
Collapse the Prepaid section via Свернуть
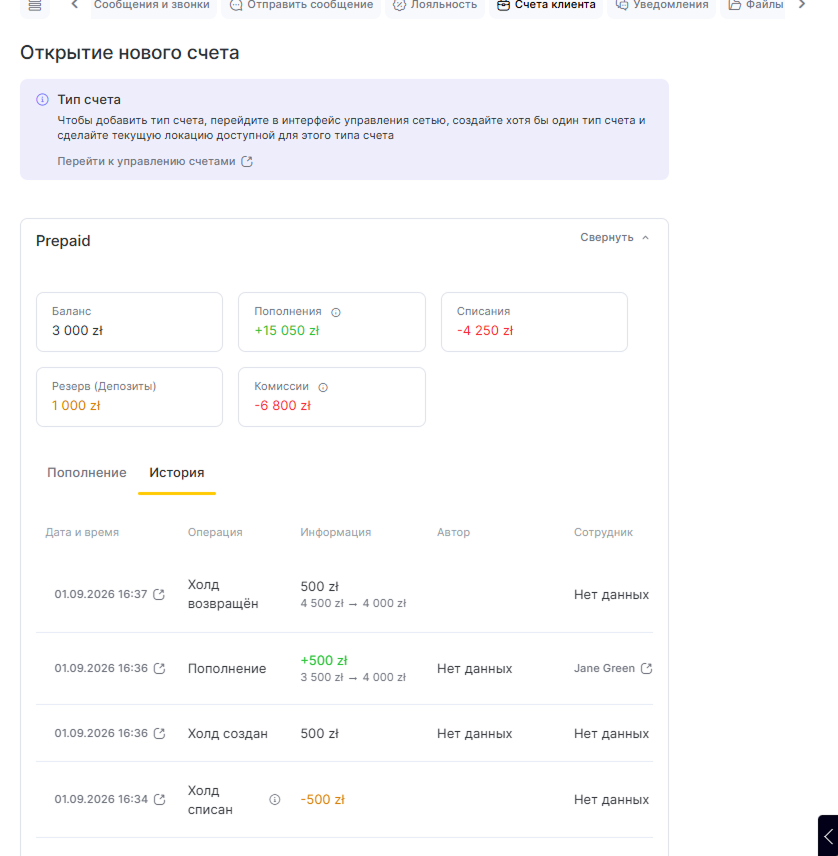pos(614,237)
